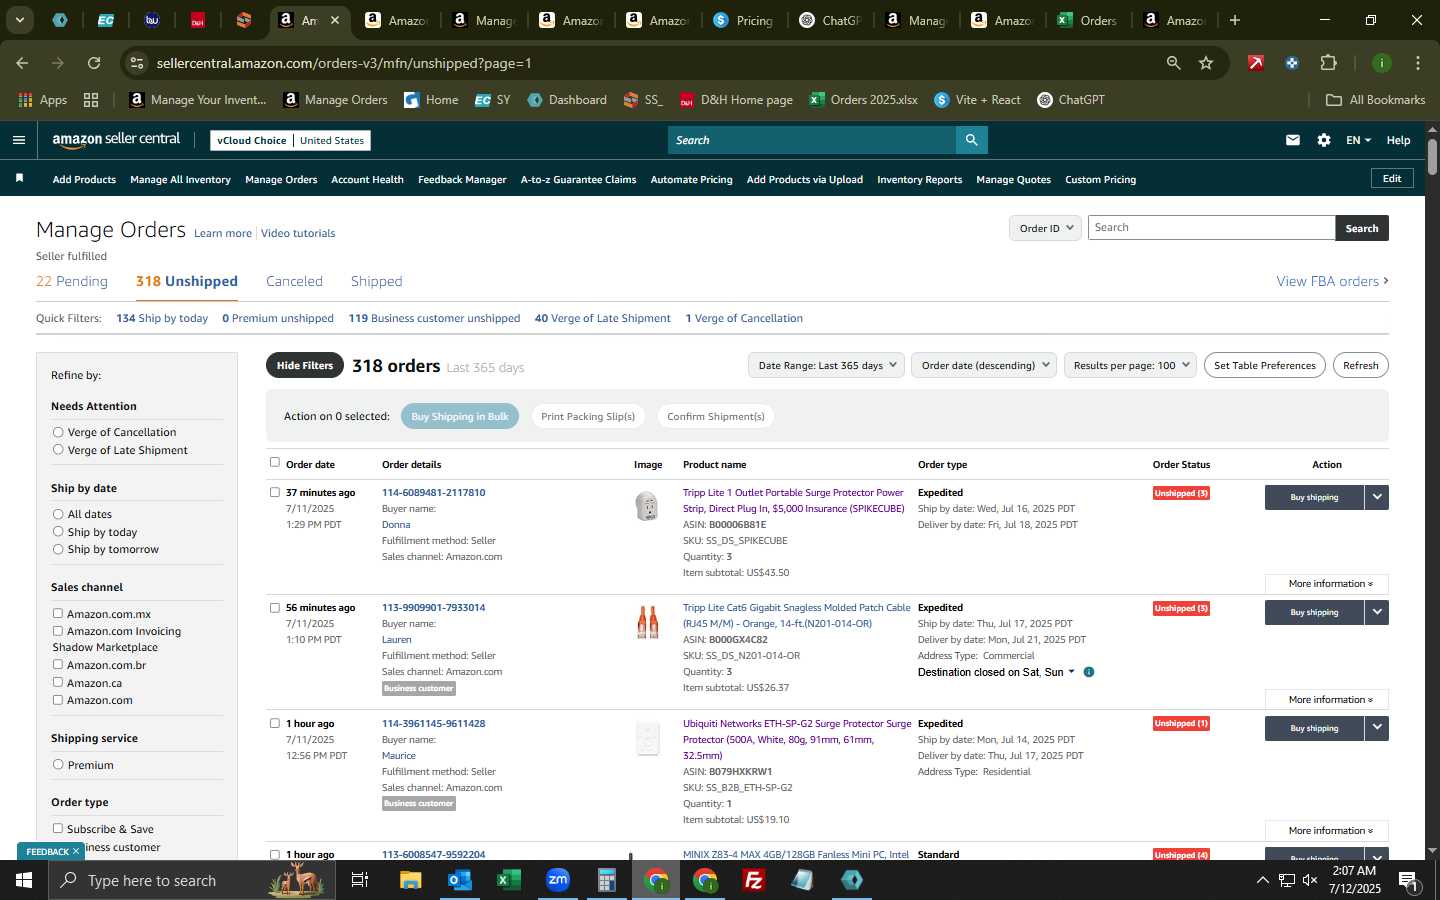Screen dimensions: 1440x900
Task: Open Results per page: 100 dropdown
Action: (x=1130, y=365)
